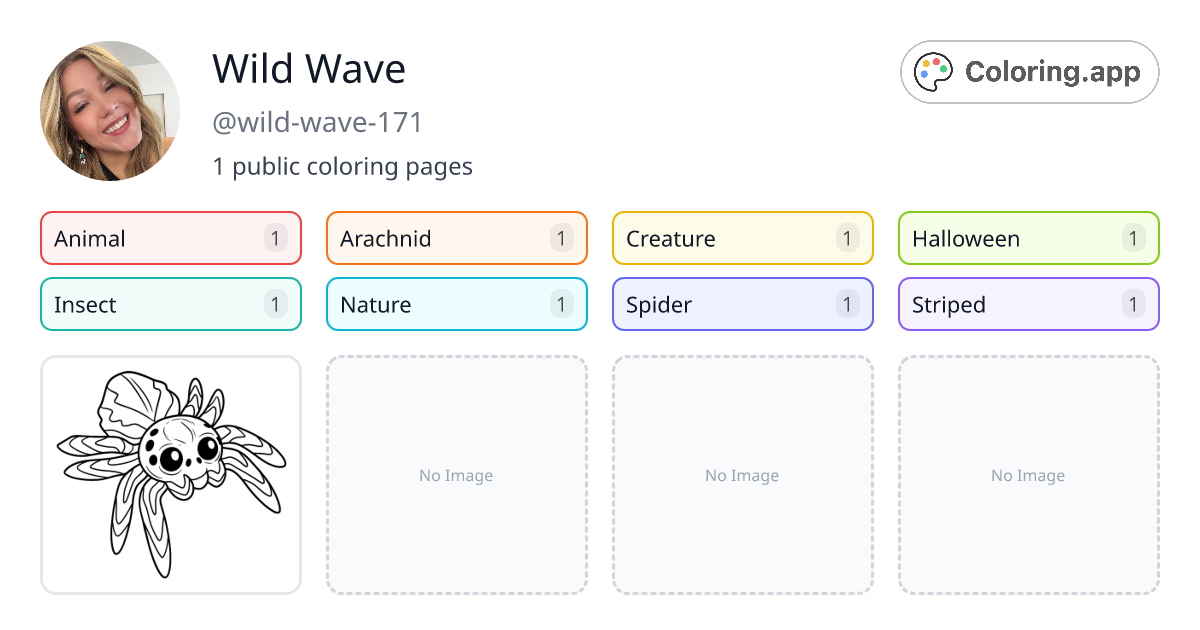Open the spider coloring page thumbnail
The height and width of the screenshot is (630, 1200).
pyautogui.click(x=170, y=475)
